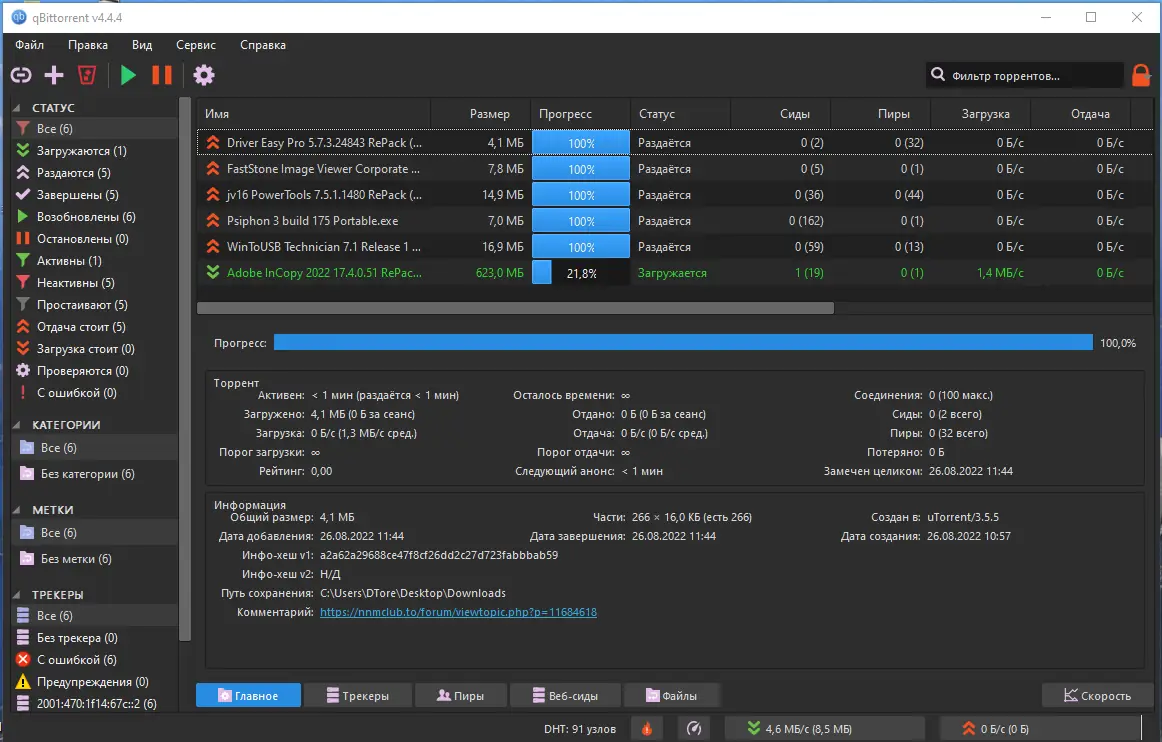The width and height of the screenshot is (1162, 742).
Task: Open the Правка menu
Action: [x=87, y=44]
